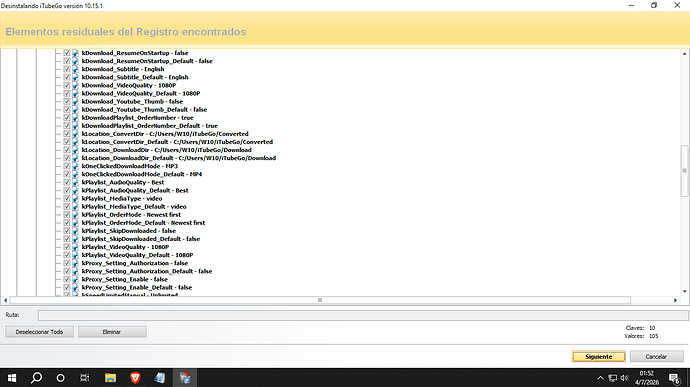Screen dimensions: 690x387
Task: Show hidden system tray icons chevron
Action: point(600,378)
